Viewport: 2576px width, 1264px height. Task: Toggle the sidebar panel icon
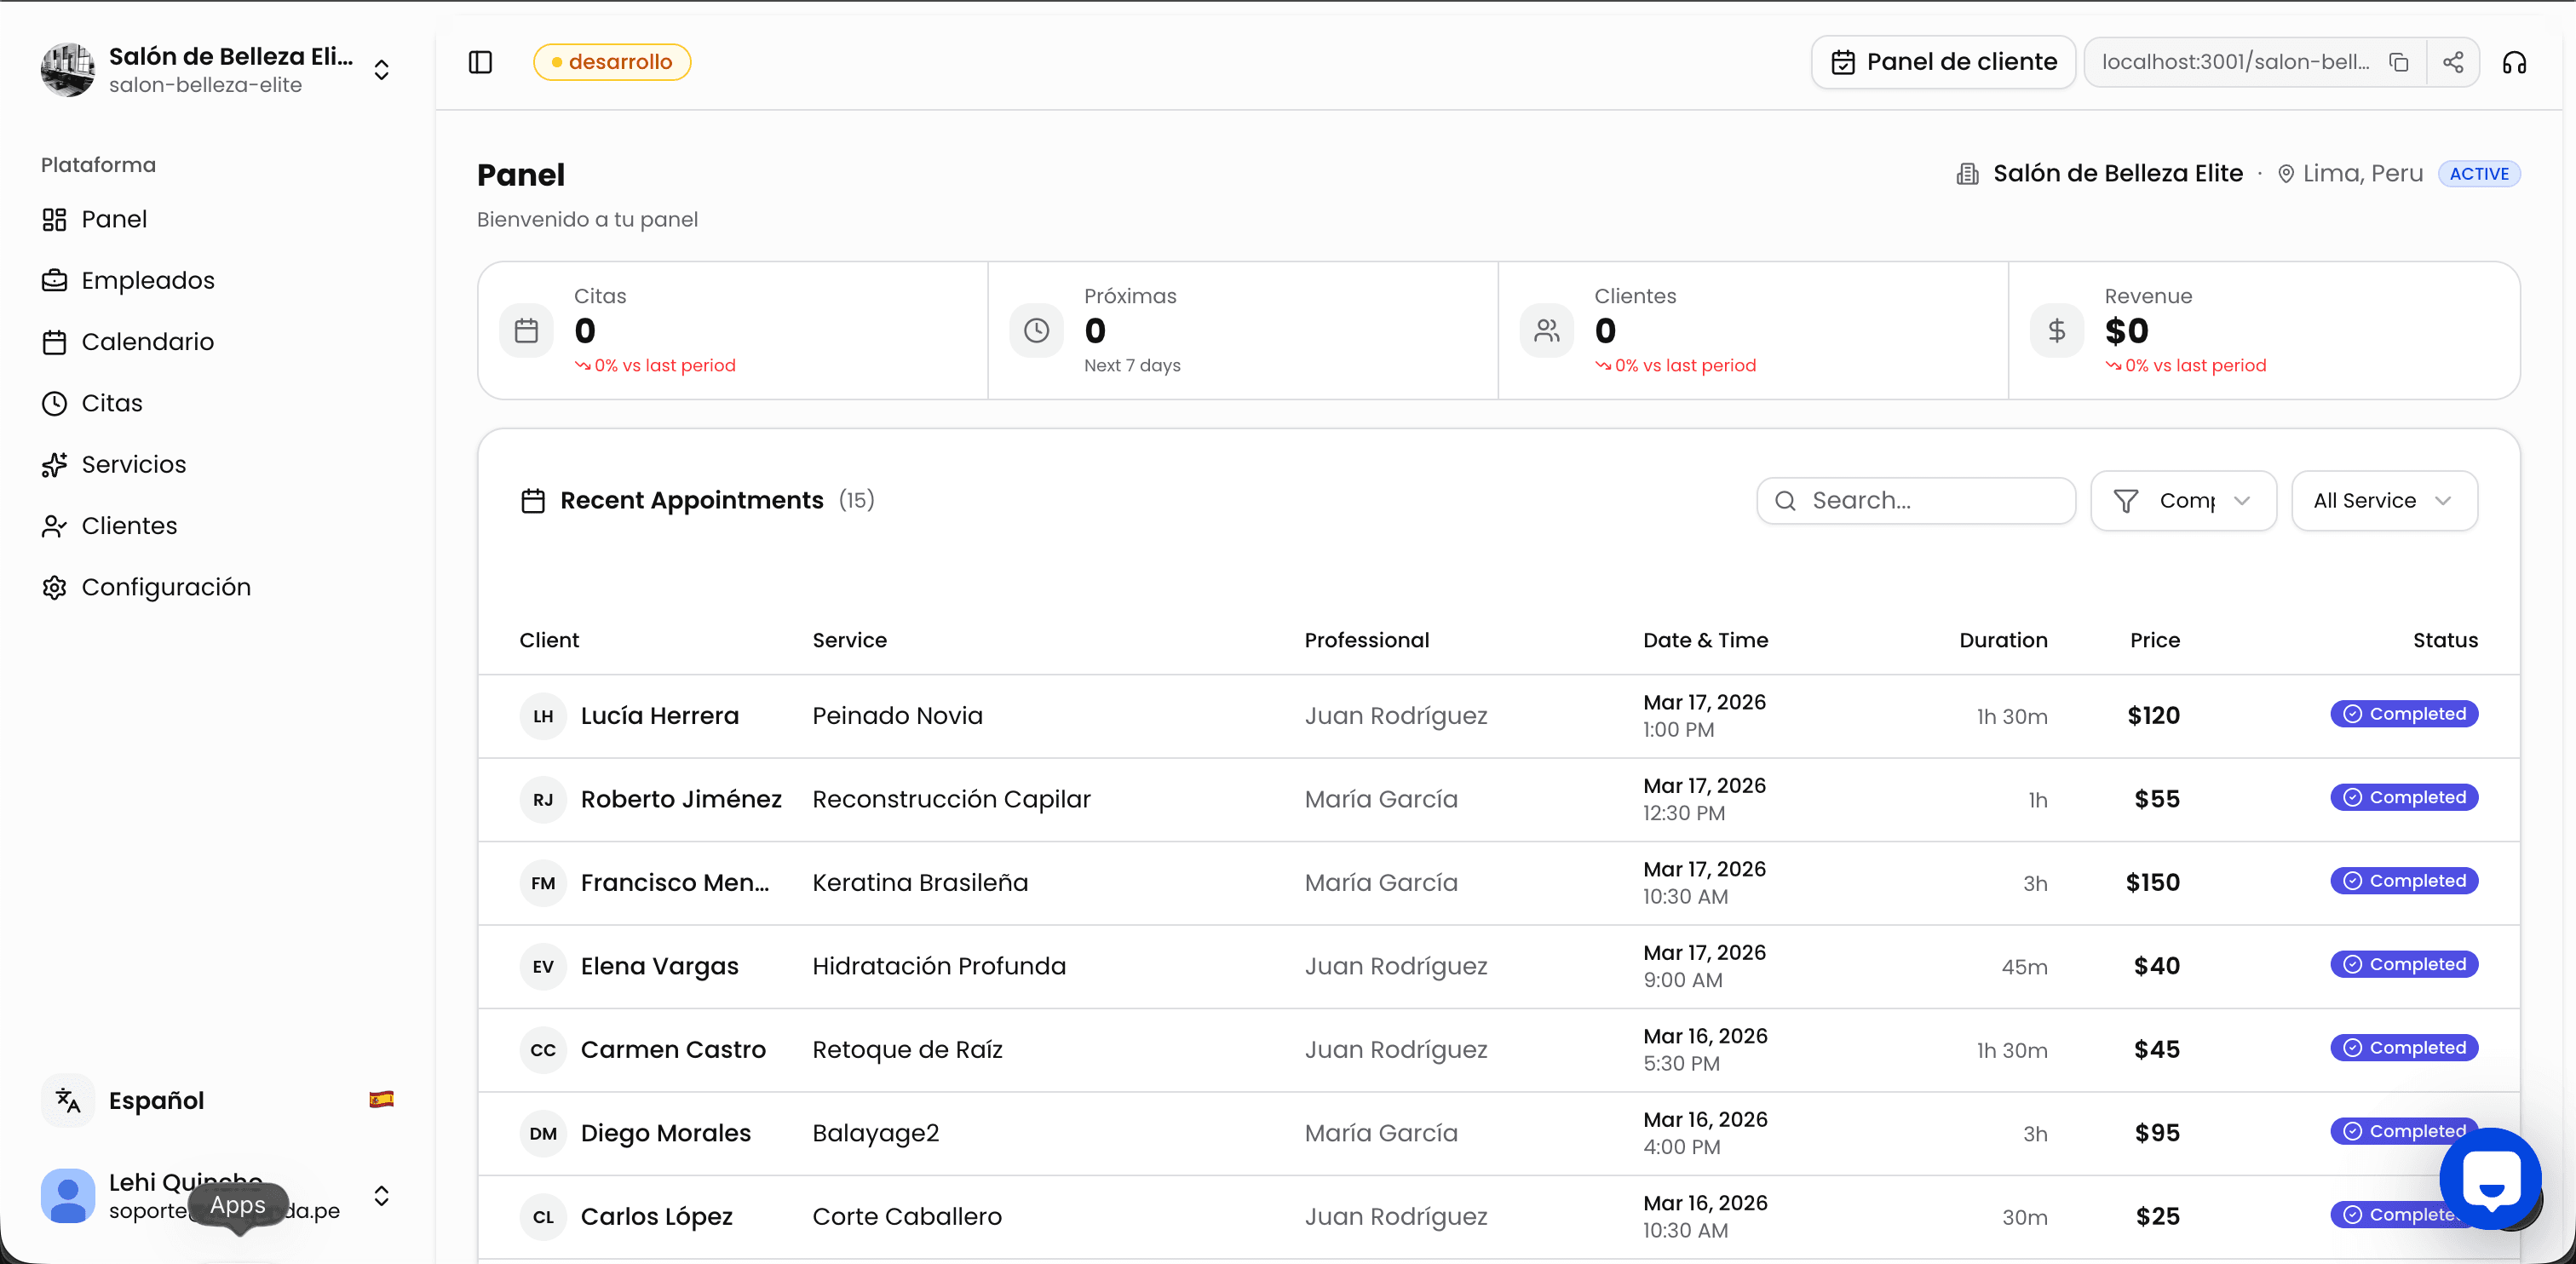tap(480, 62)
